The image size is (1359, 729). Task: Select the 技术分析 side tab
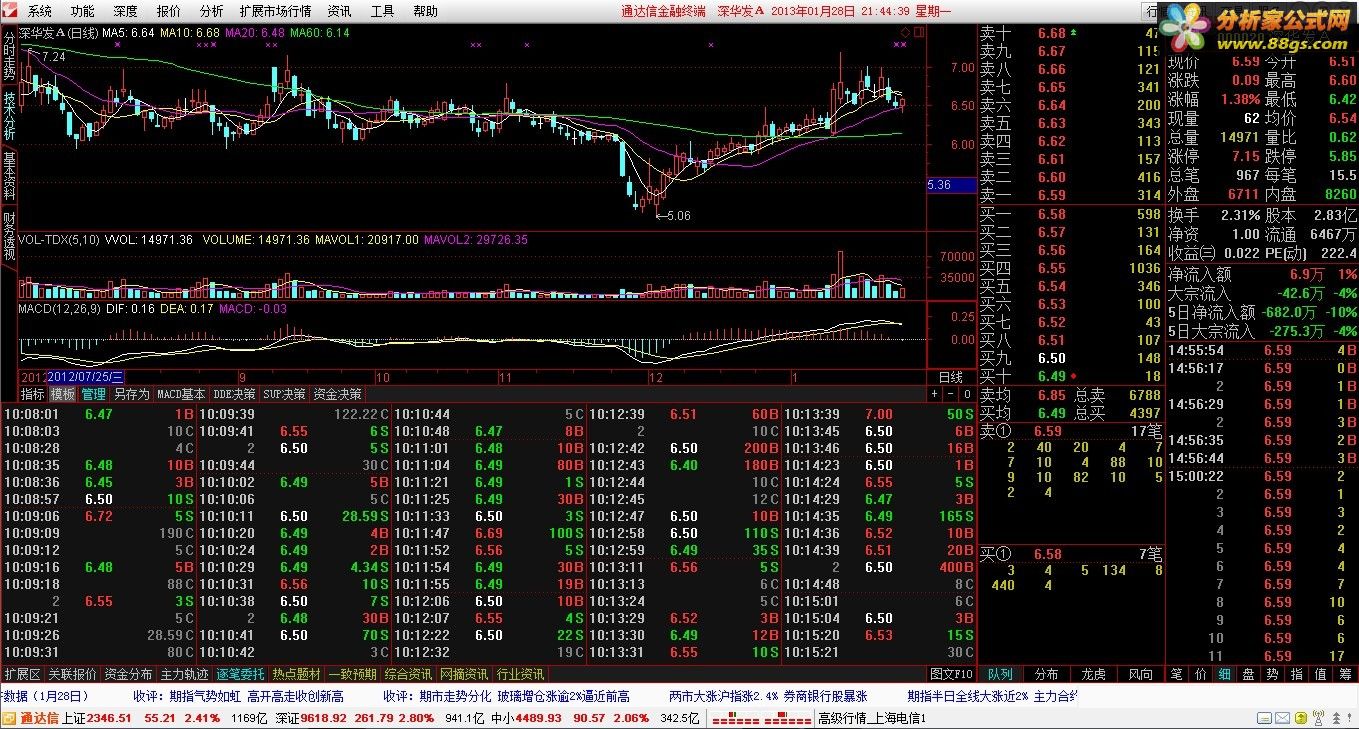click(x=9, y=115)
